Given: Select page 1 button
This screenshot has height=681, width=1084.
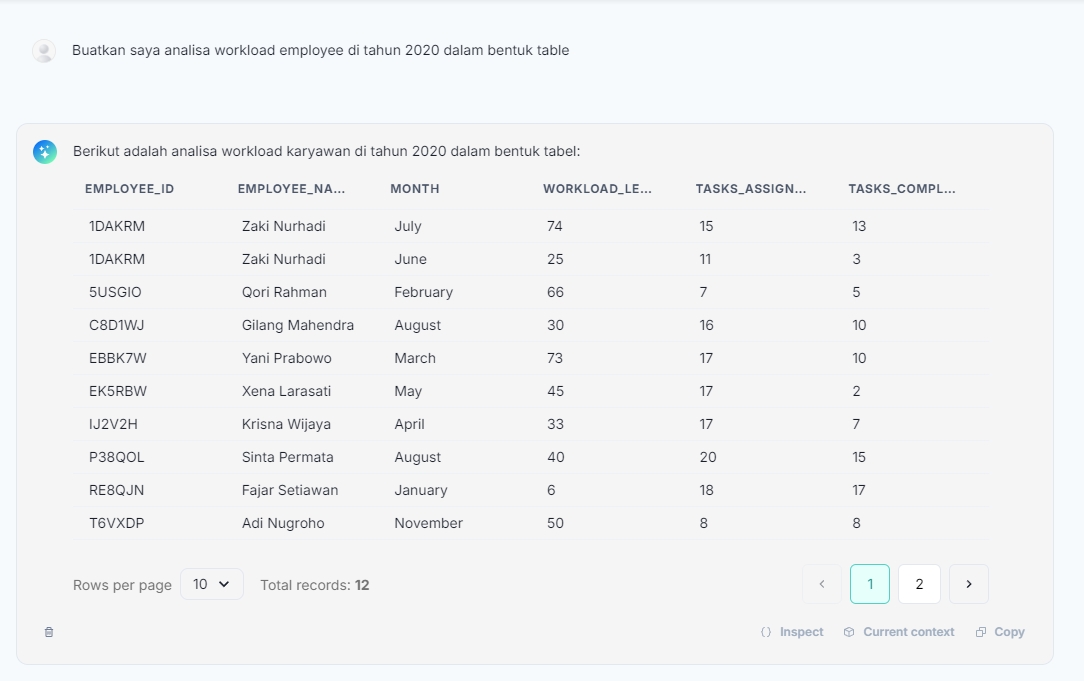Looking at the screenshot, I should coord(870,584).
